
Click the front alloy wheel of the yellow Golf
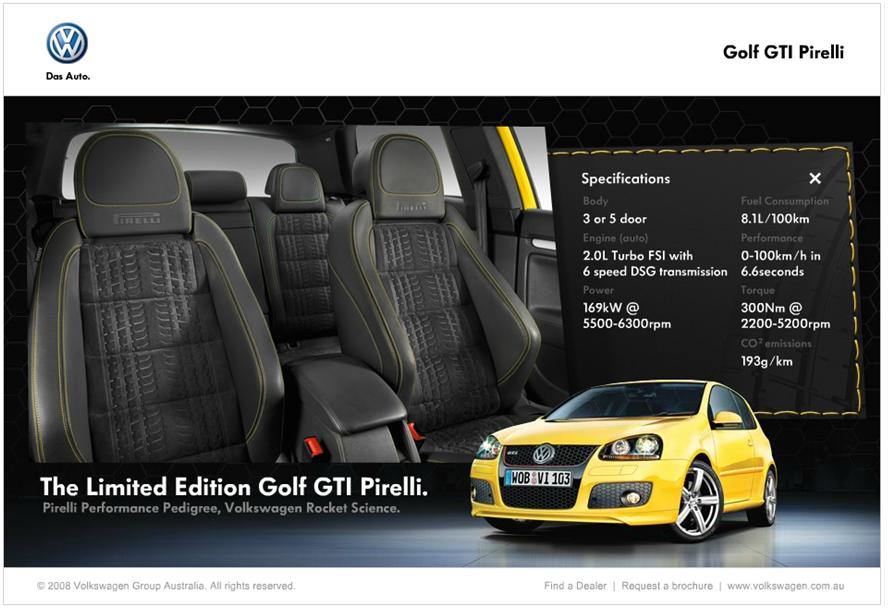point(696,501)
